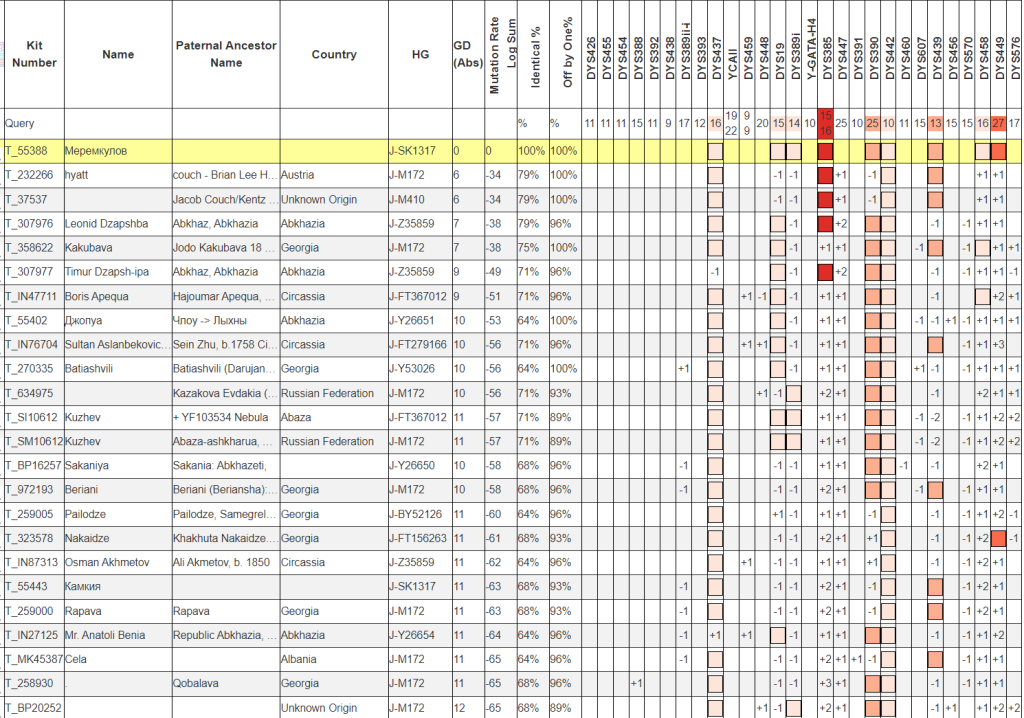Select the Abaza country cell
Viewport: 1024px width, 718px height.
[297, 417]
